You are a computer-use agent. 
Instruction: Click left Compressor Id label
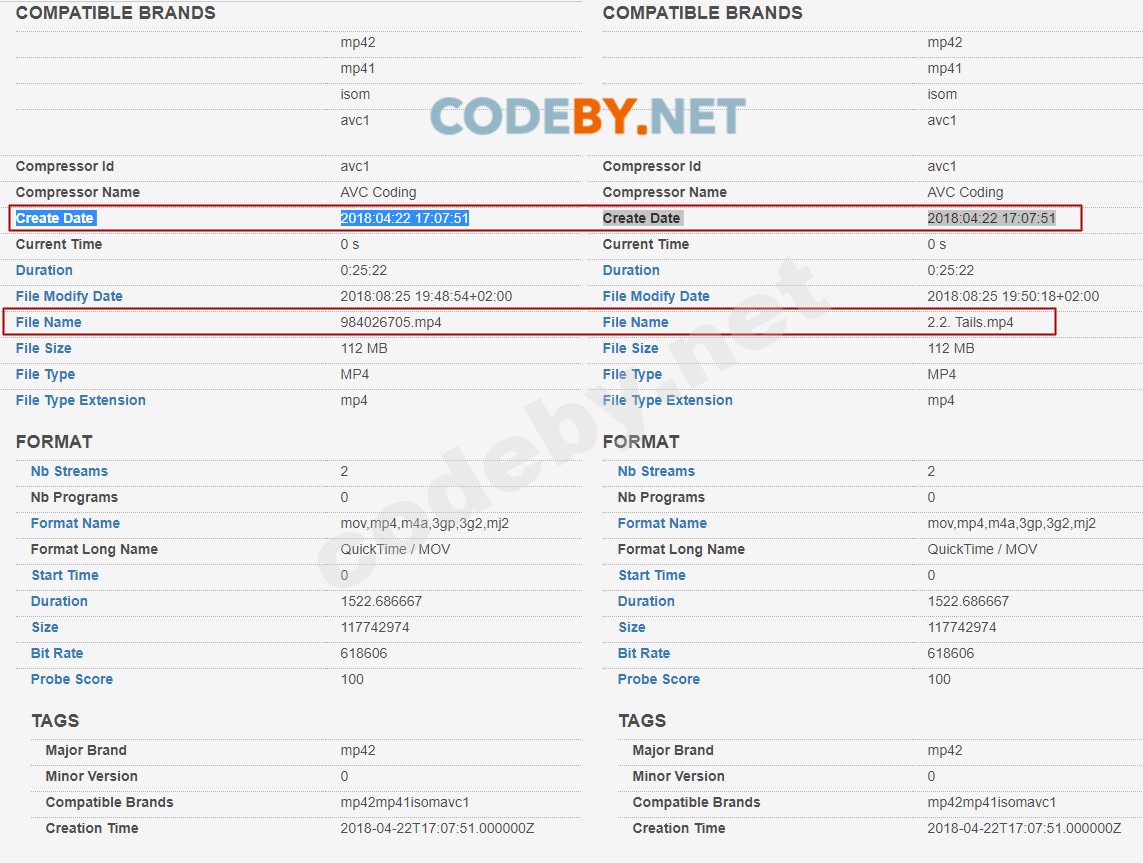pyautogui.click(x=64, y=166)
